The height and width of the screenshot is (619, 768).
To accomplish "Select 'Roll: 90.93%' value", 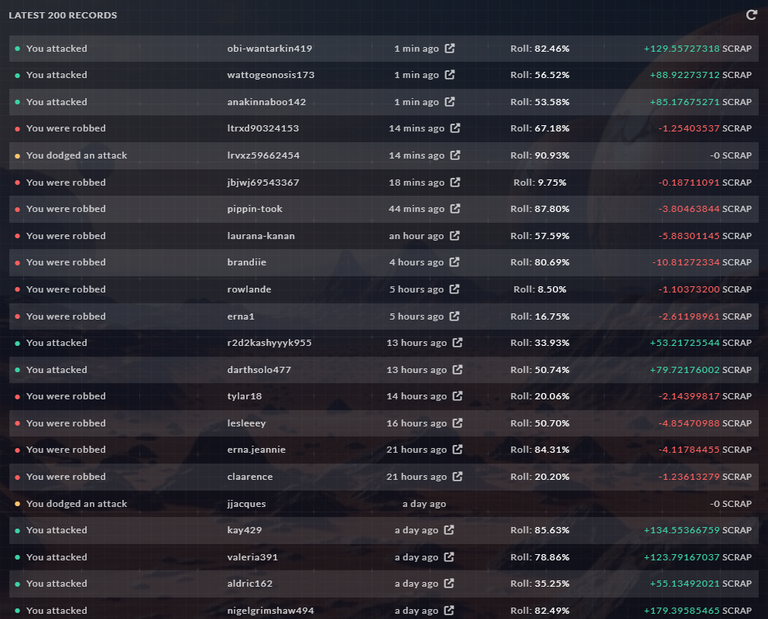I will coord(540,155).
